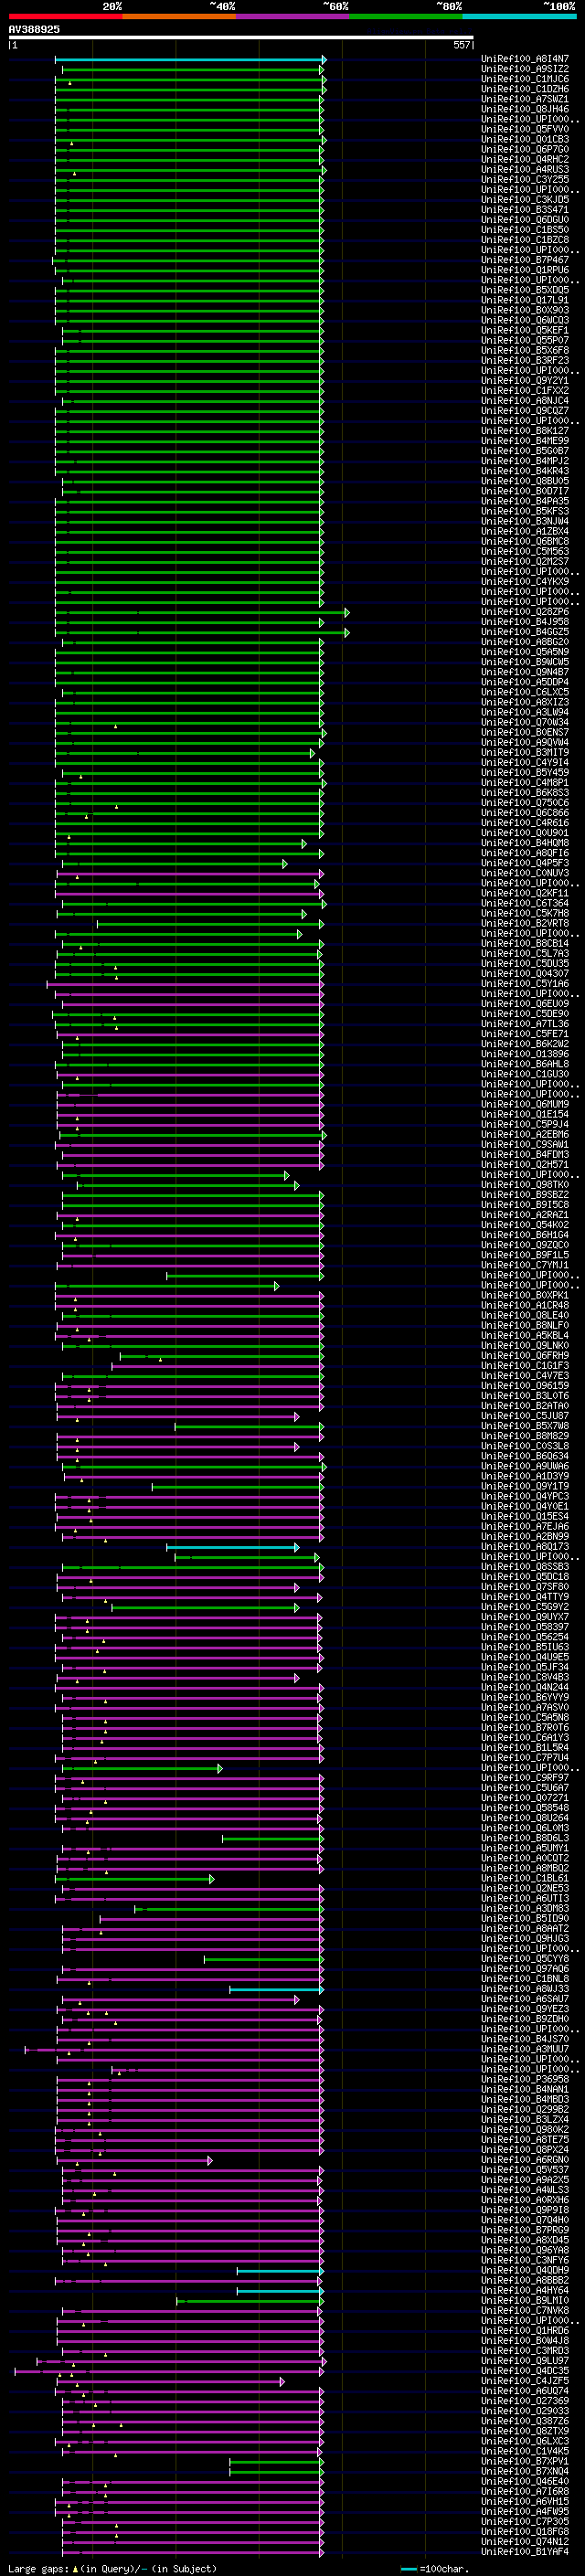Click the cyan ~100% identity color segment
585x2576 pixels.
[519, 16]
